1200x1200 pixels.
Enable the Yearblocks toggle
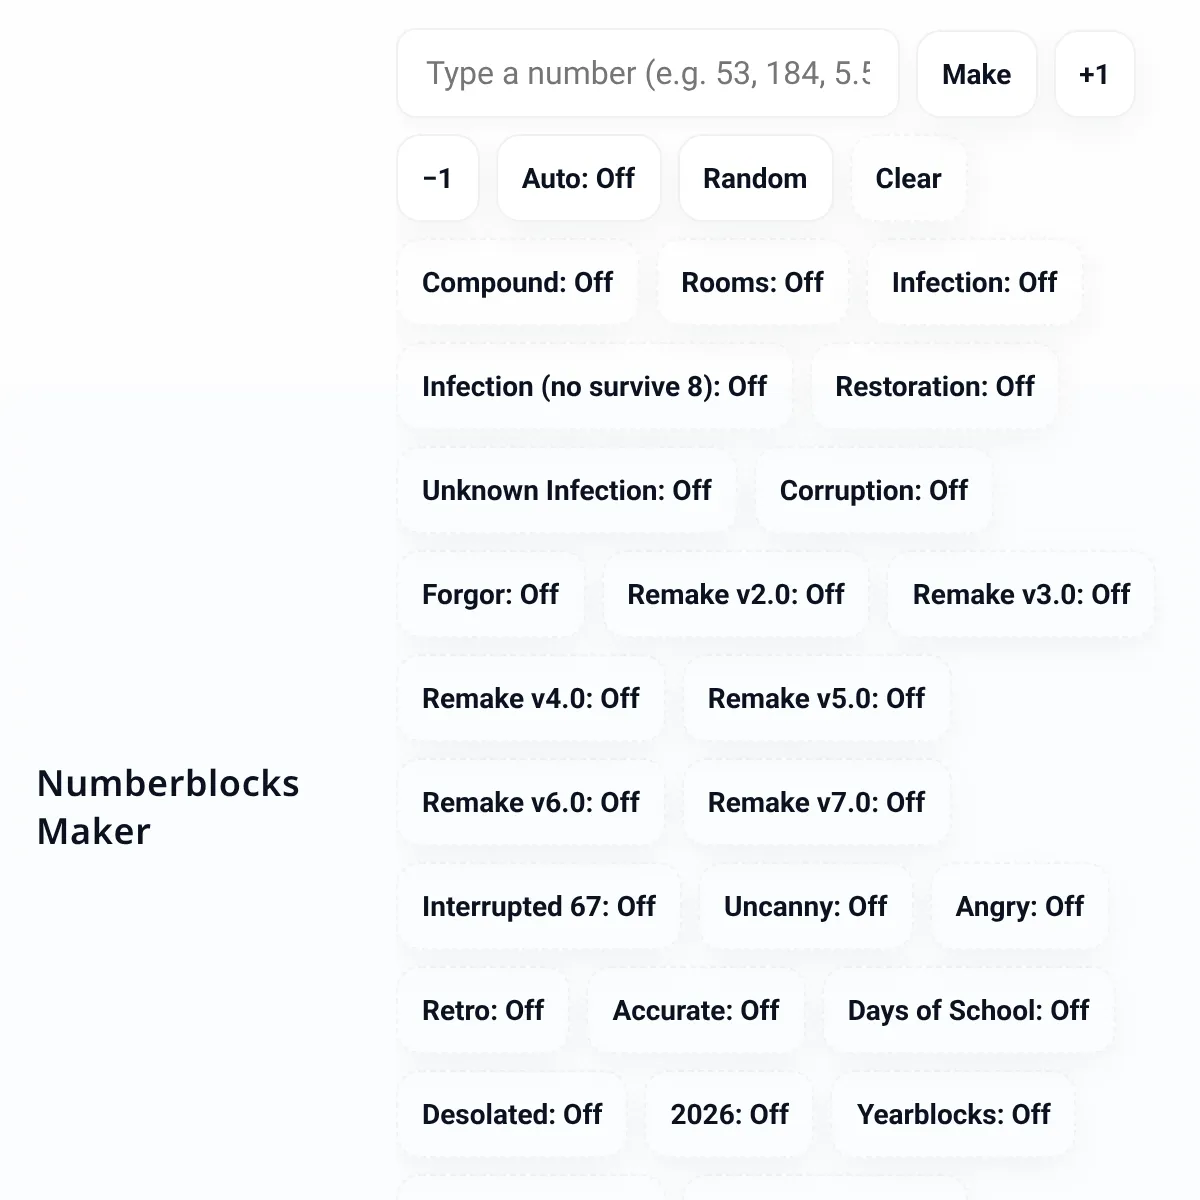pyautogui.click(x=953, y=1115)
